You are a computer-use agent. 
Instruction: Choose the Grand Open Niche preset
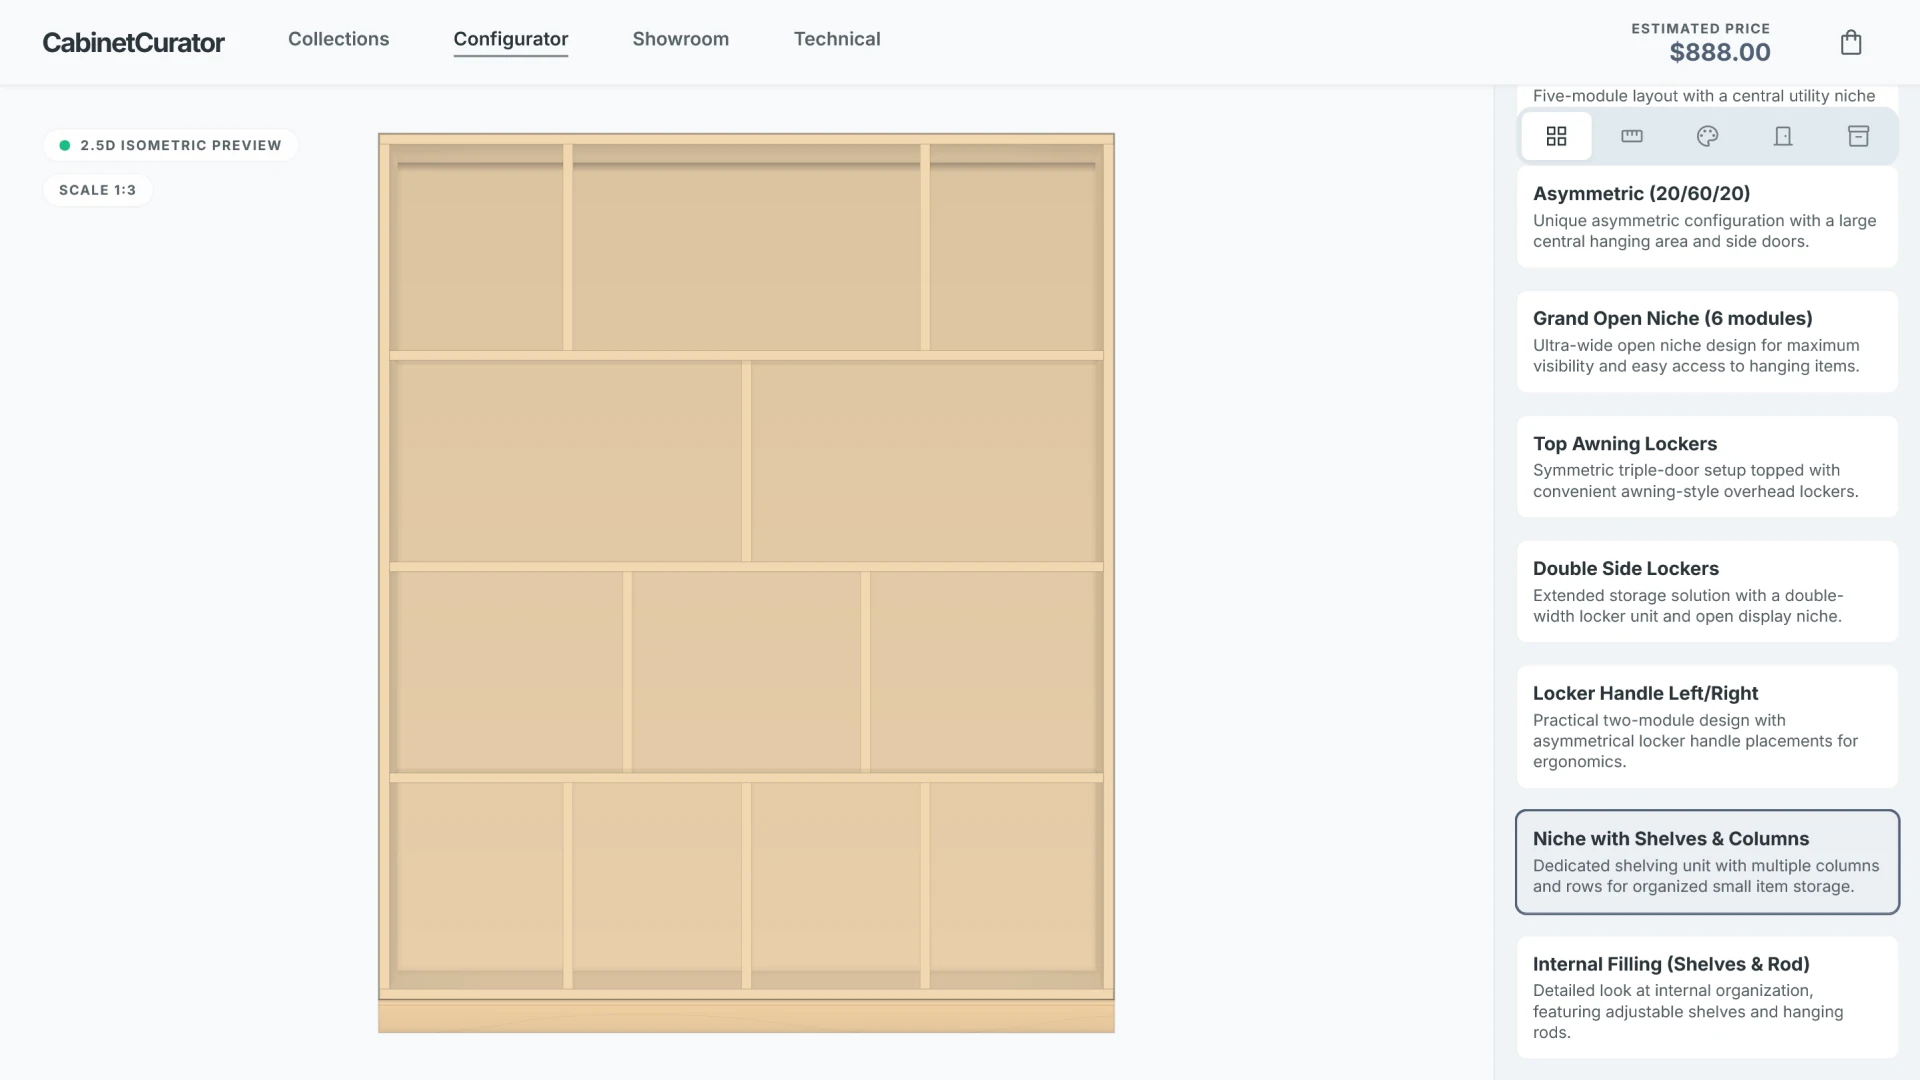coord(1705,340)
